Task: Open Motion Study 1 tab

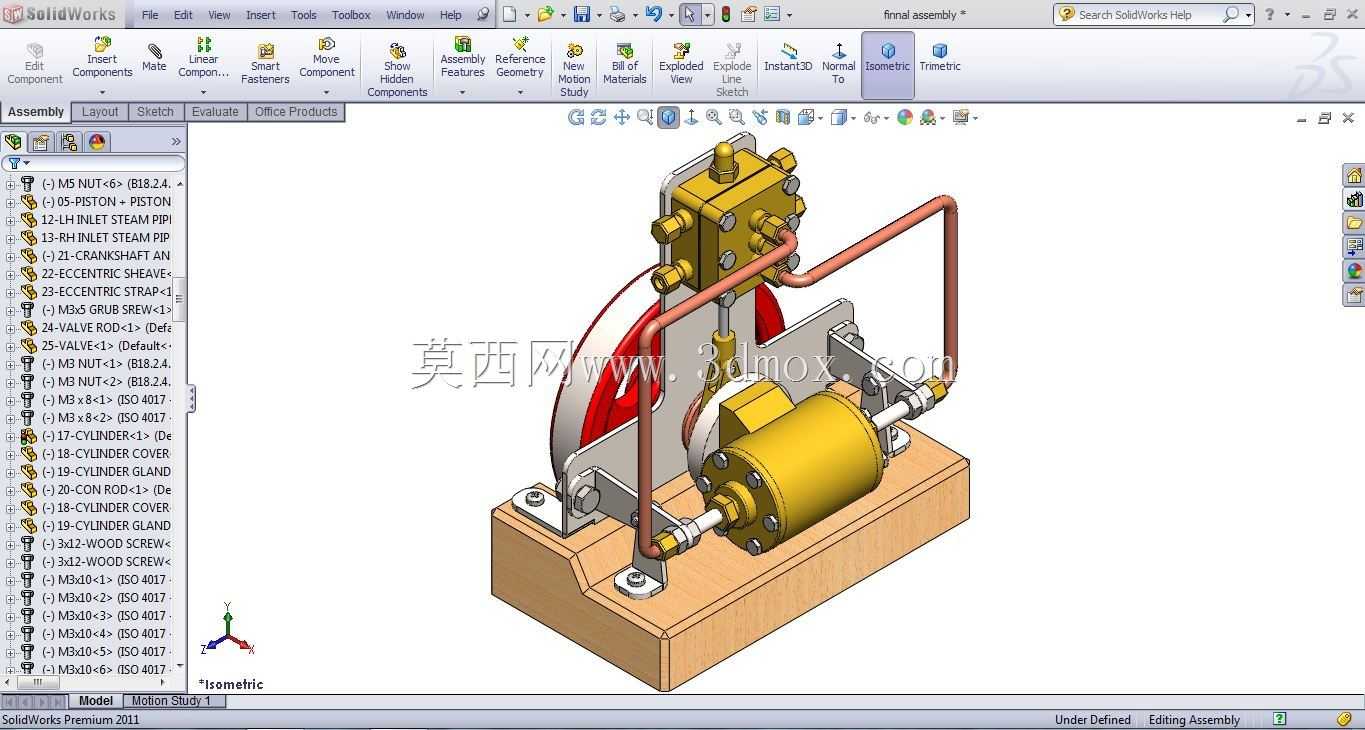Action: point(172,701)
